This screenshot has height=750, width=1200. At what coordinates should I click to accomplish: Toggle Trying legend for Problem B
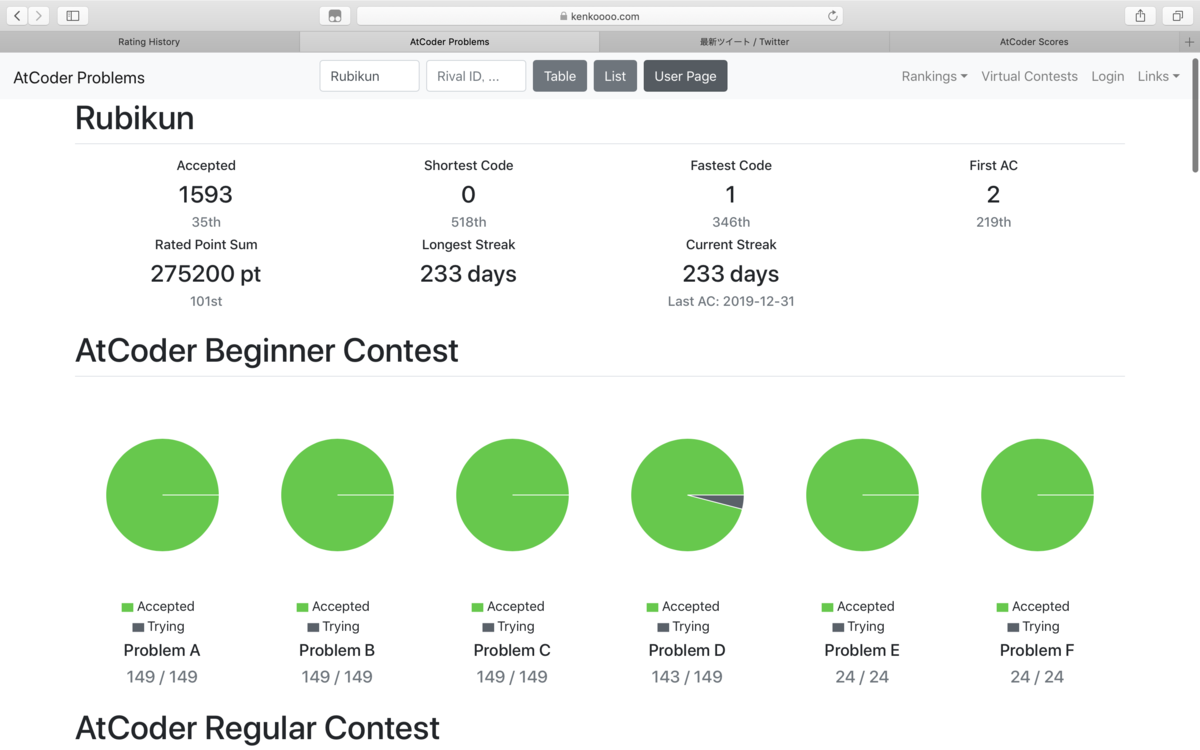[x=333, y=626]
